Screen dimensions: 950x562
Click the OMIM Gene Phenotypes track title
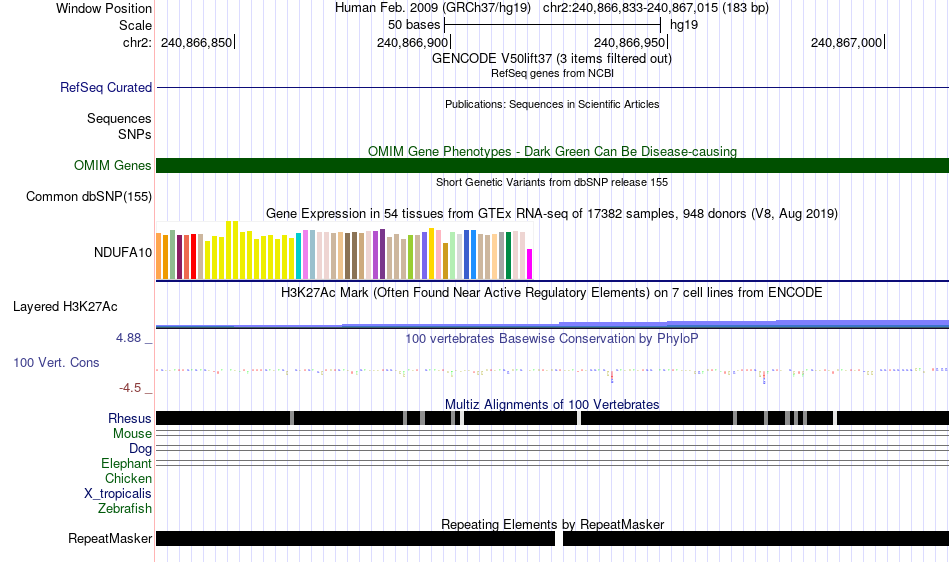point(552,151)
